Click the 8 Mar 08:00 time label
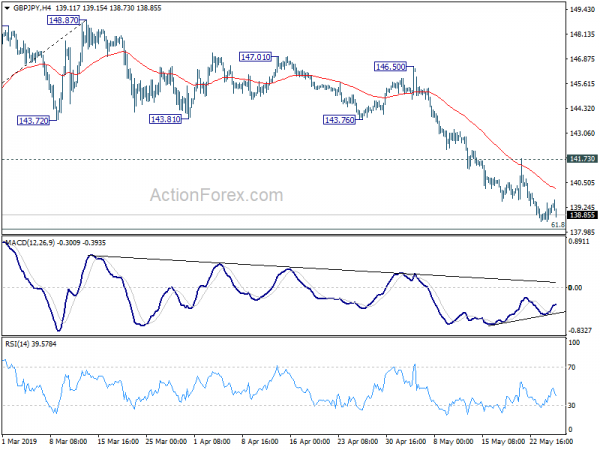This screenshot has height=450, width=600. point(68,441)
